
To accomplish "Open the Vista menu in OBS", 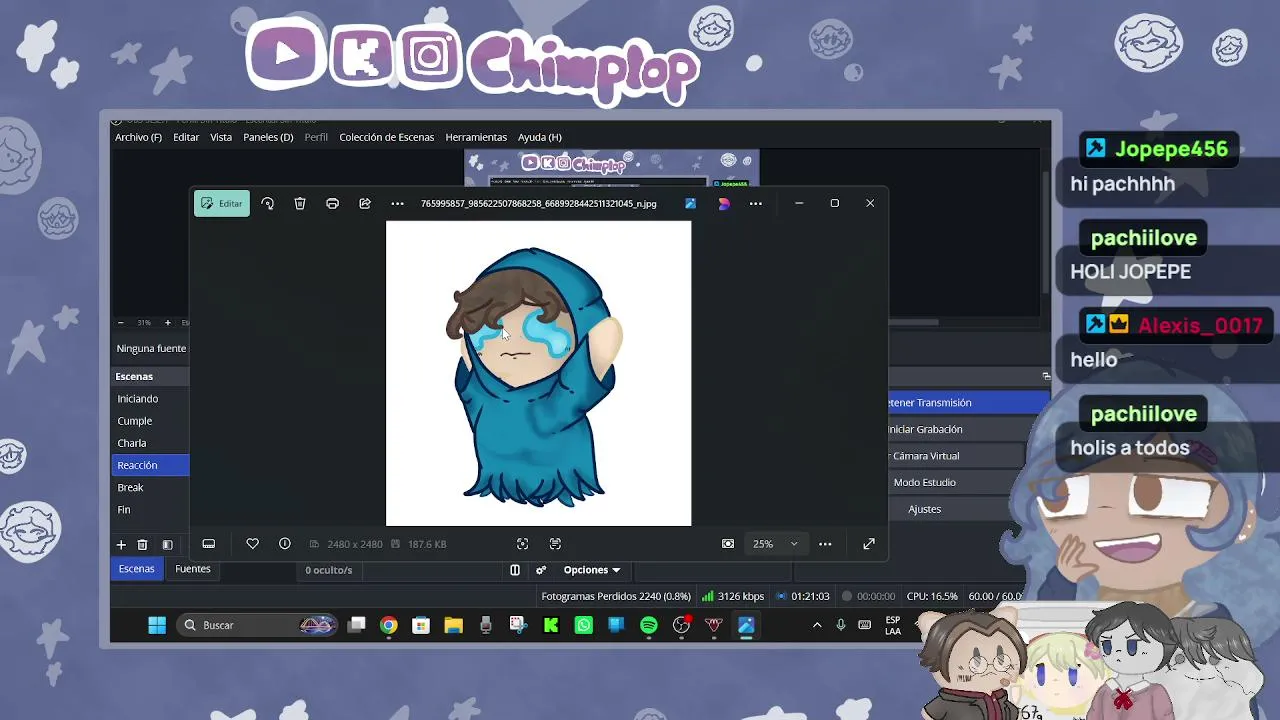I will click(221, 137).
